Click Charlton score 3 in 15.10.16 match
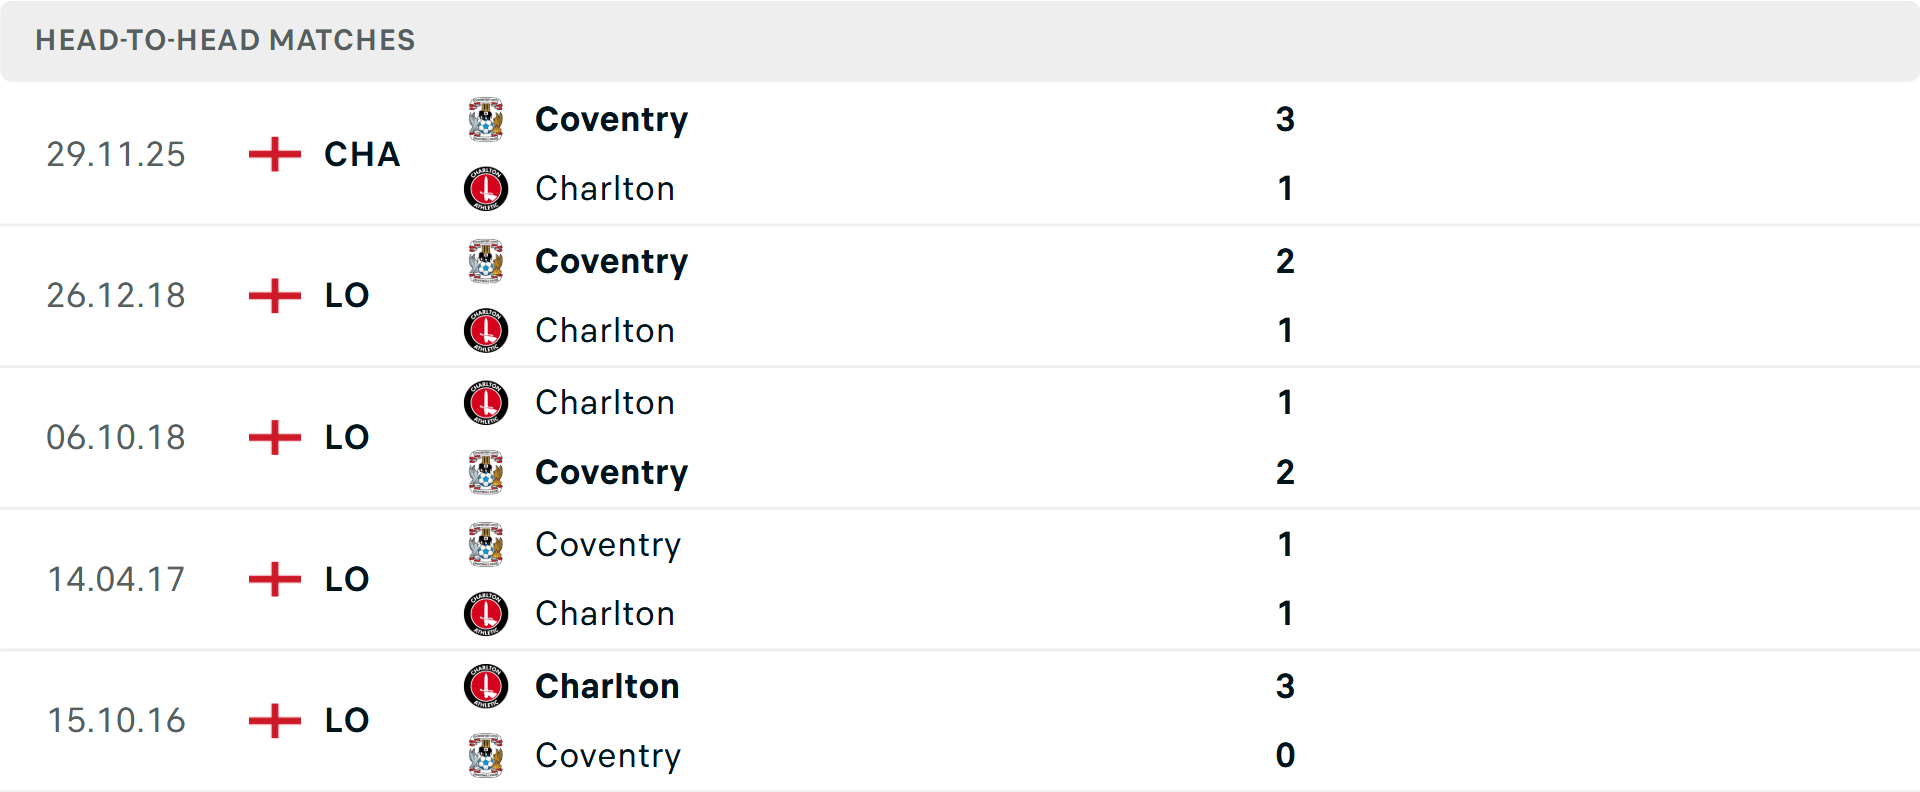Screen dimensions: 1920x792 [1285, 687]
